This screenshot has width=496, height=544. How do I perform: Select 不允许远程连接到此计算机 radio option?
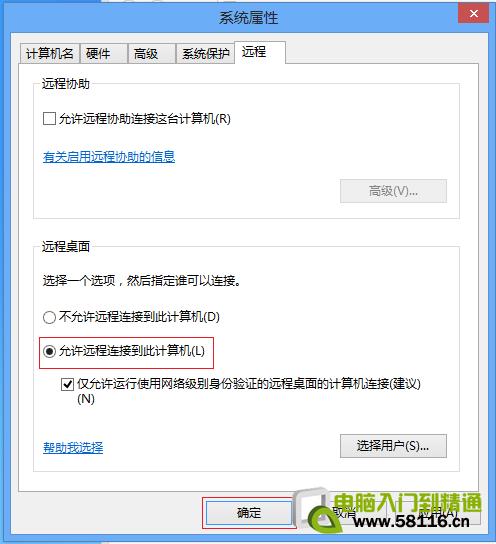[49, 317]
